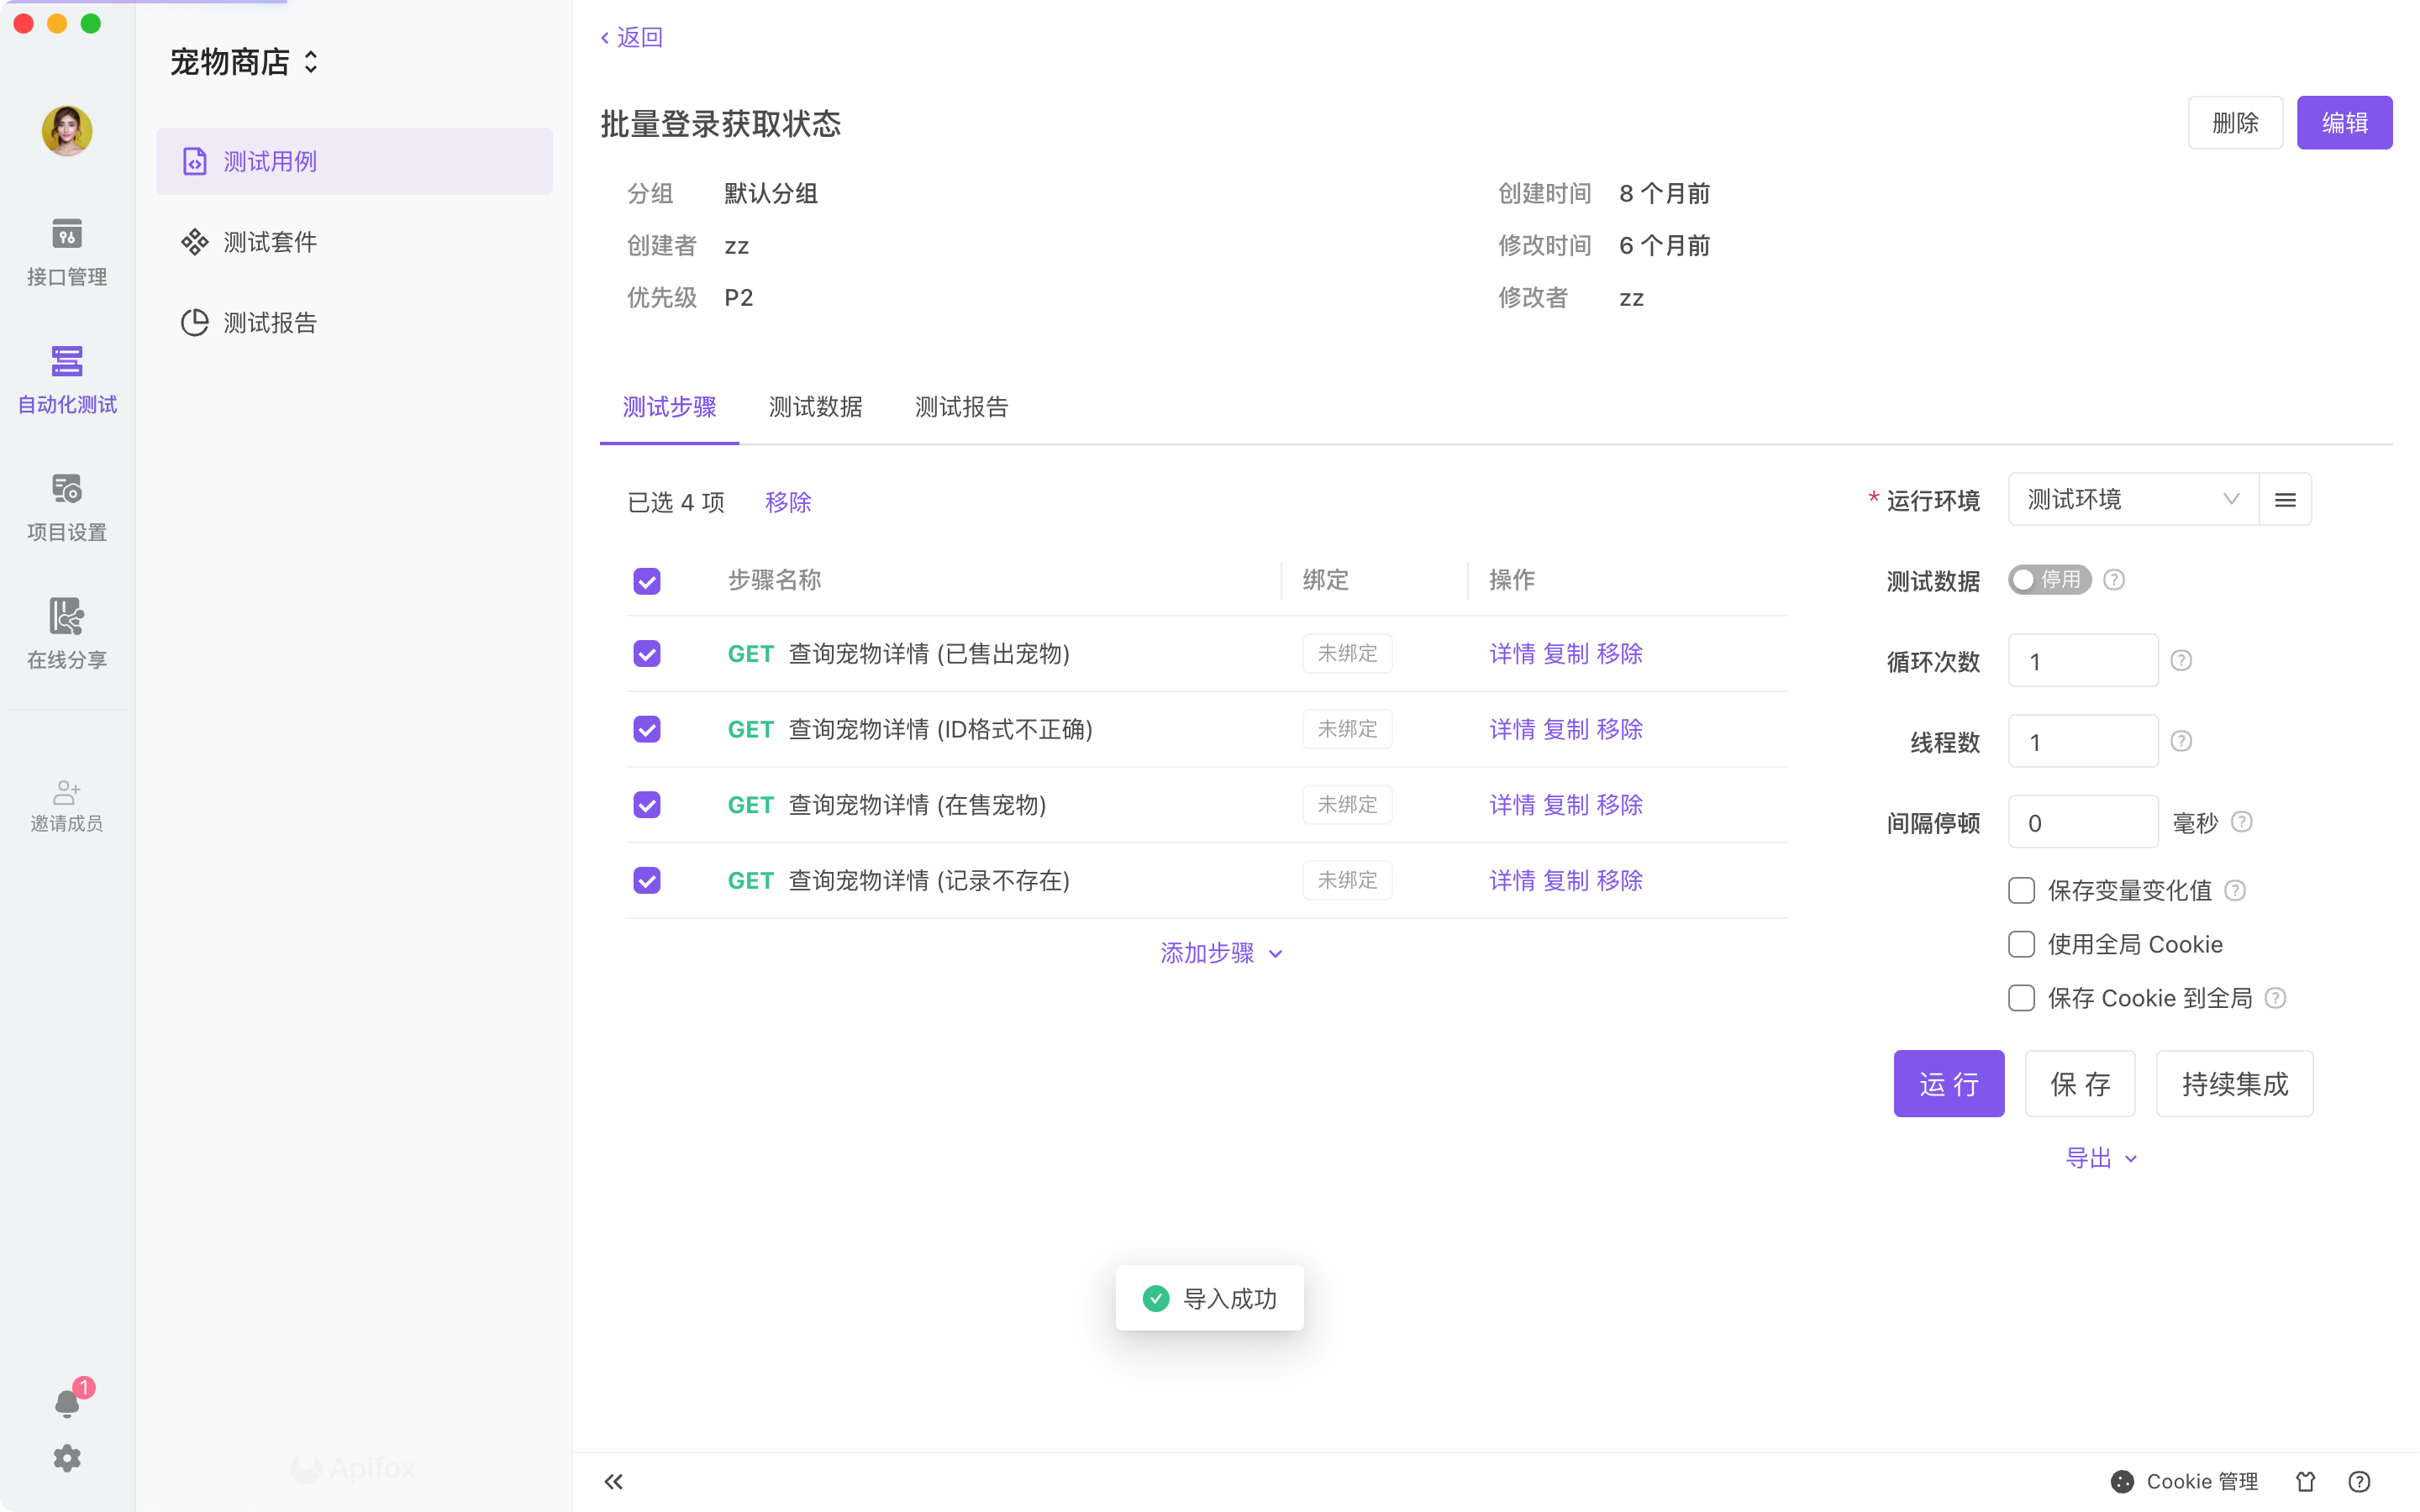Click the 运行 button

tap(1948, 1084)
